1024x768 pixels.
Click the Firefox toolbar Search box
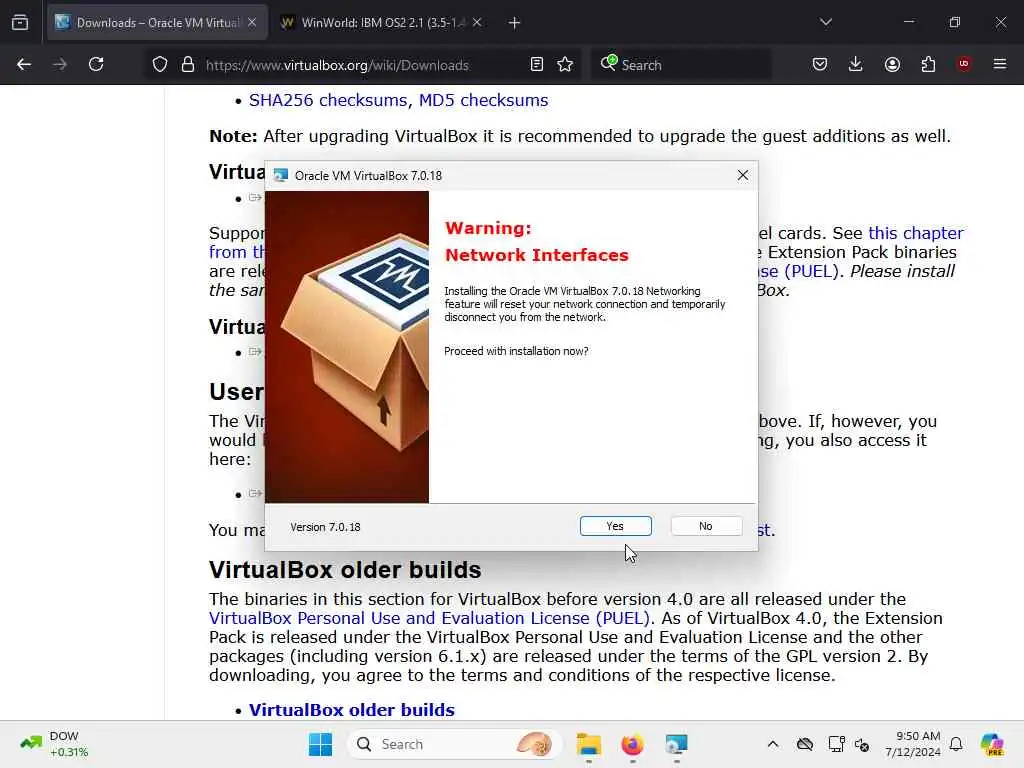(682, 65)
